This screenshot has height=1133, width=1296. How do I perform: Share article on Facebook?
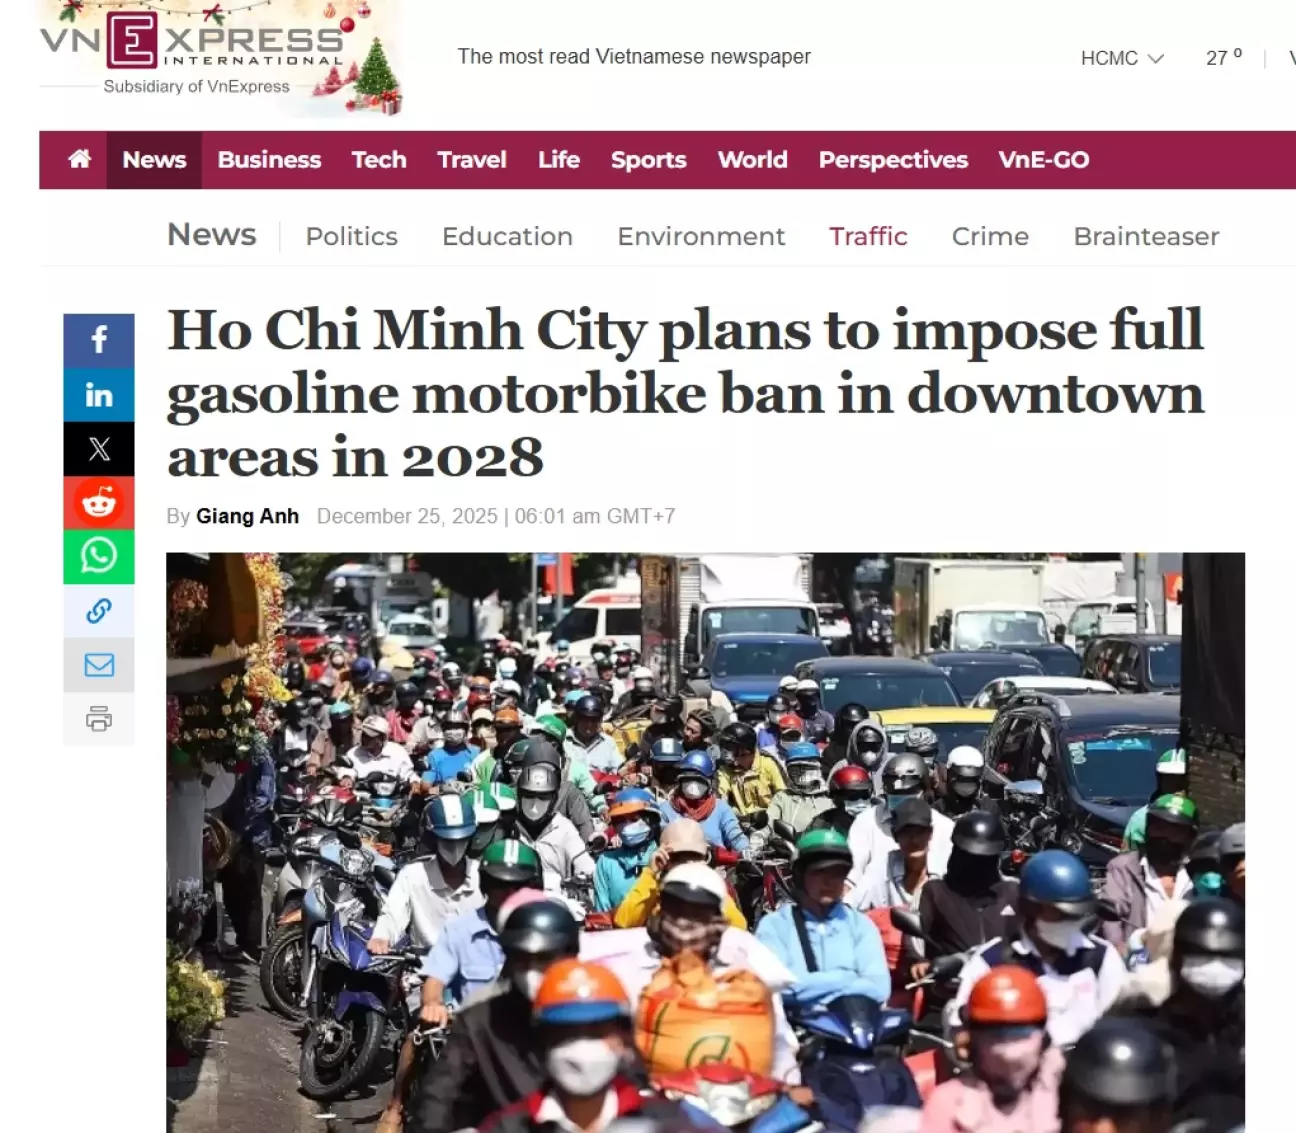(x=98, y=340)
